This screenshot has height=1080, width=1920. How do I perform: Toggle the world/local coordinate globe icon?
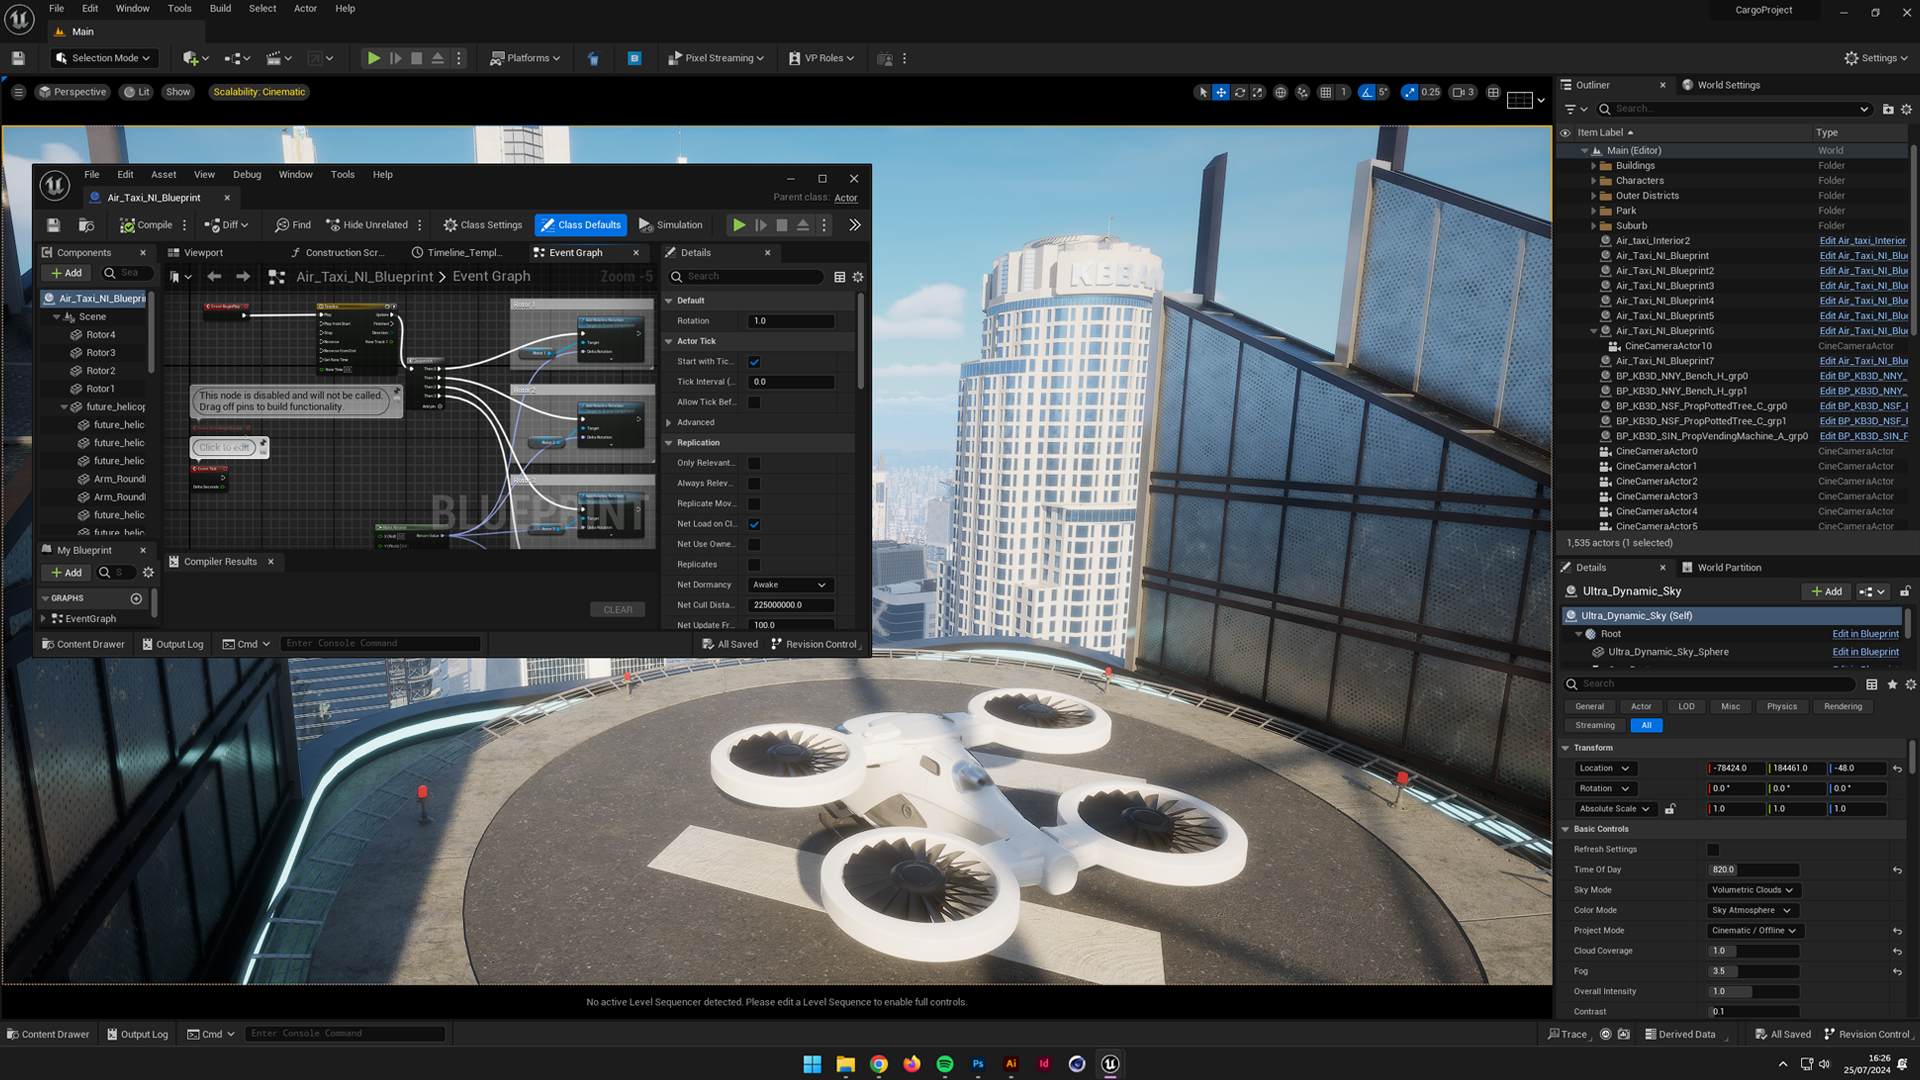(x=1281, y=92)
